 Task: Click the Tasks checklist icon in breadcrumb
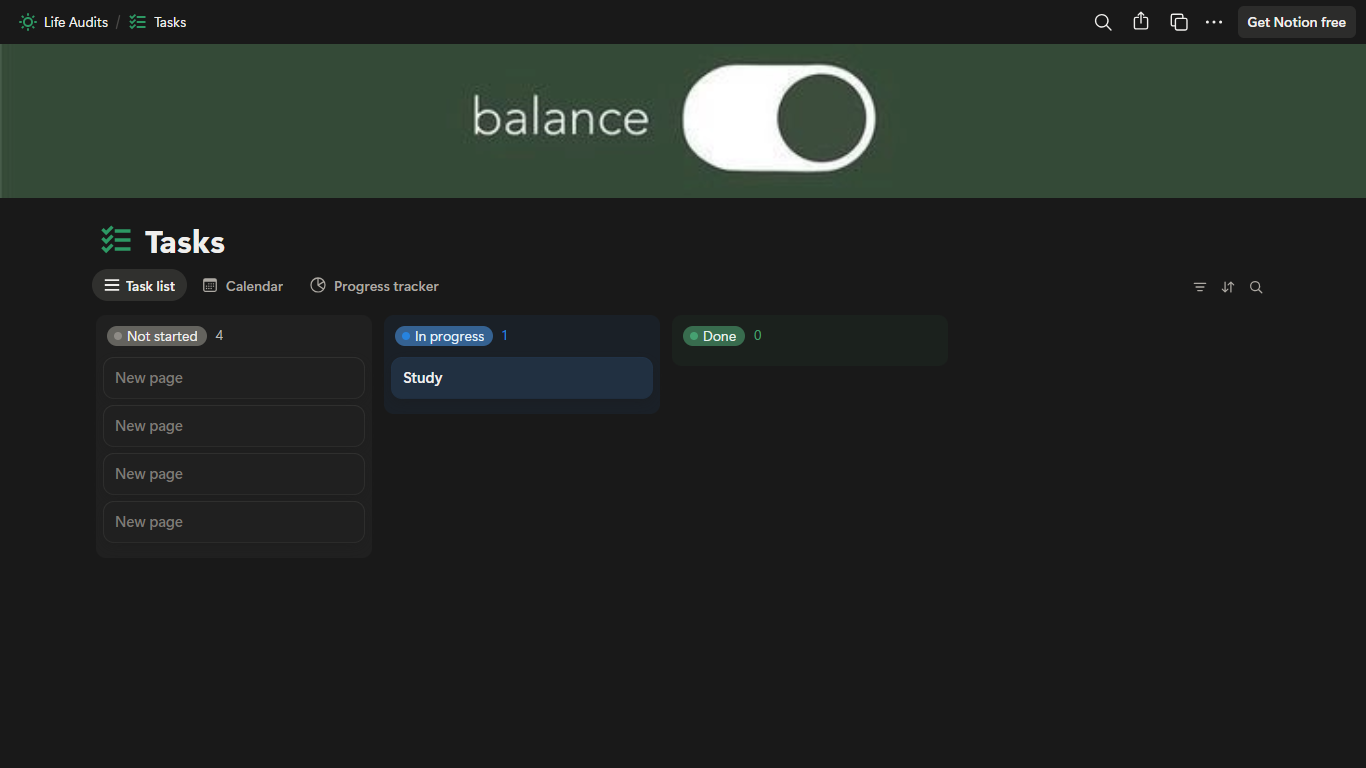tap(138, 22)
